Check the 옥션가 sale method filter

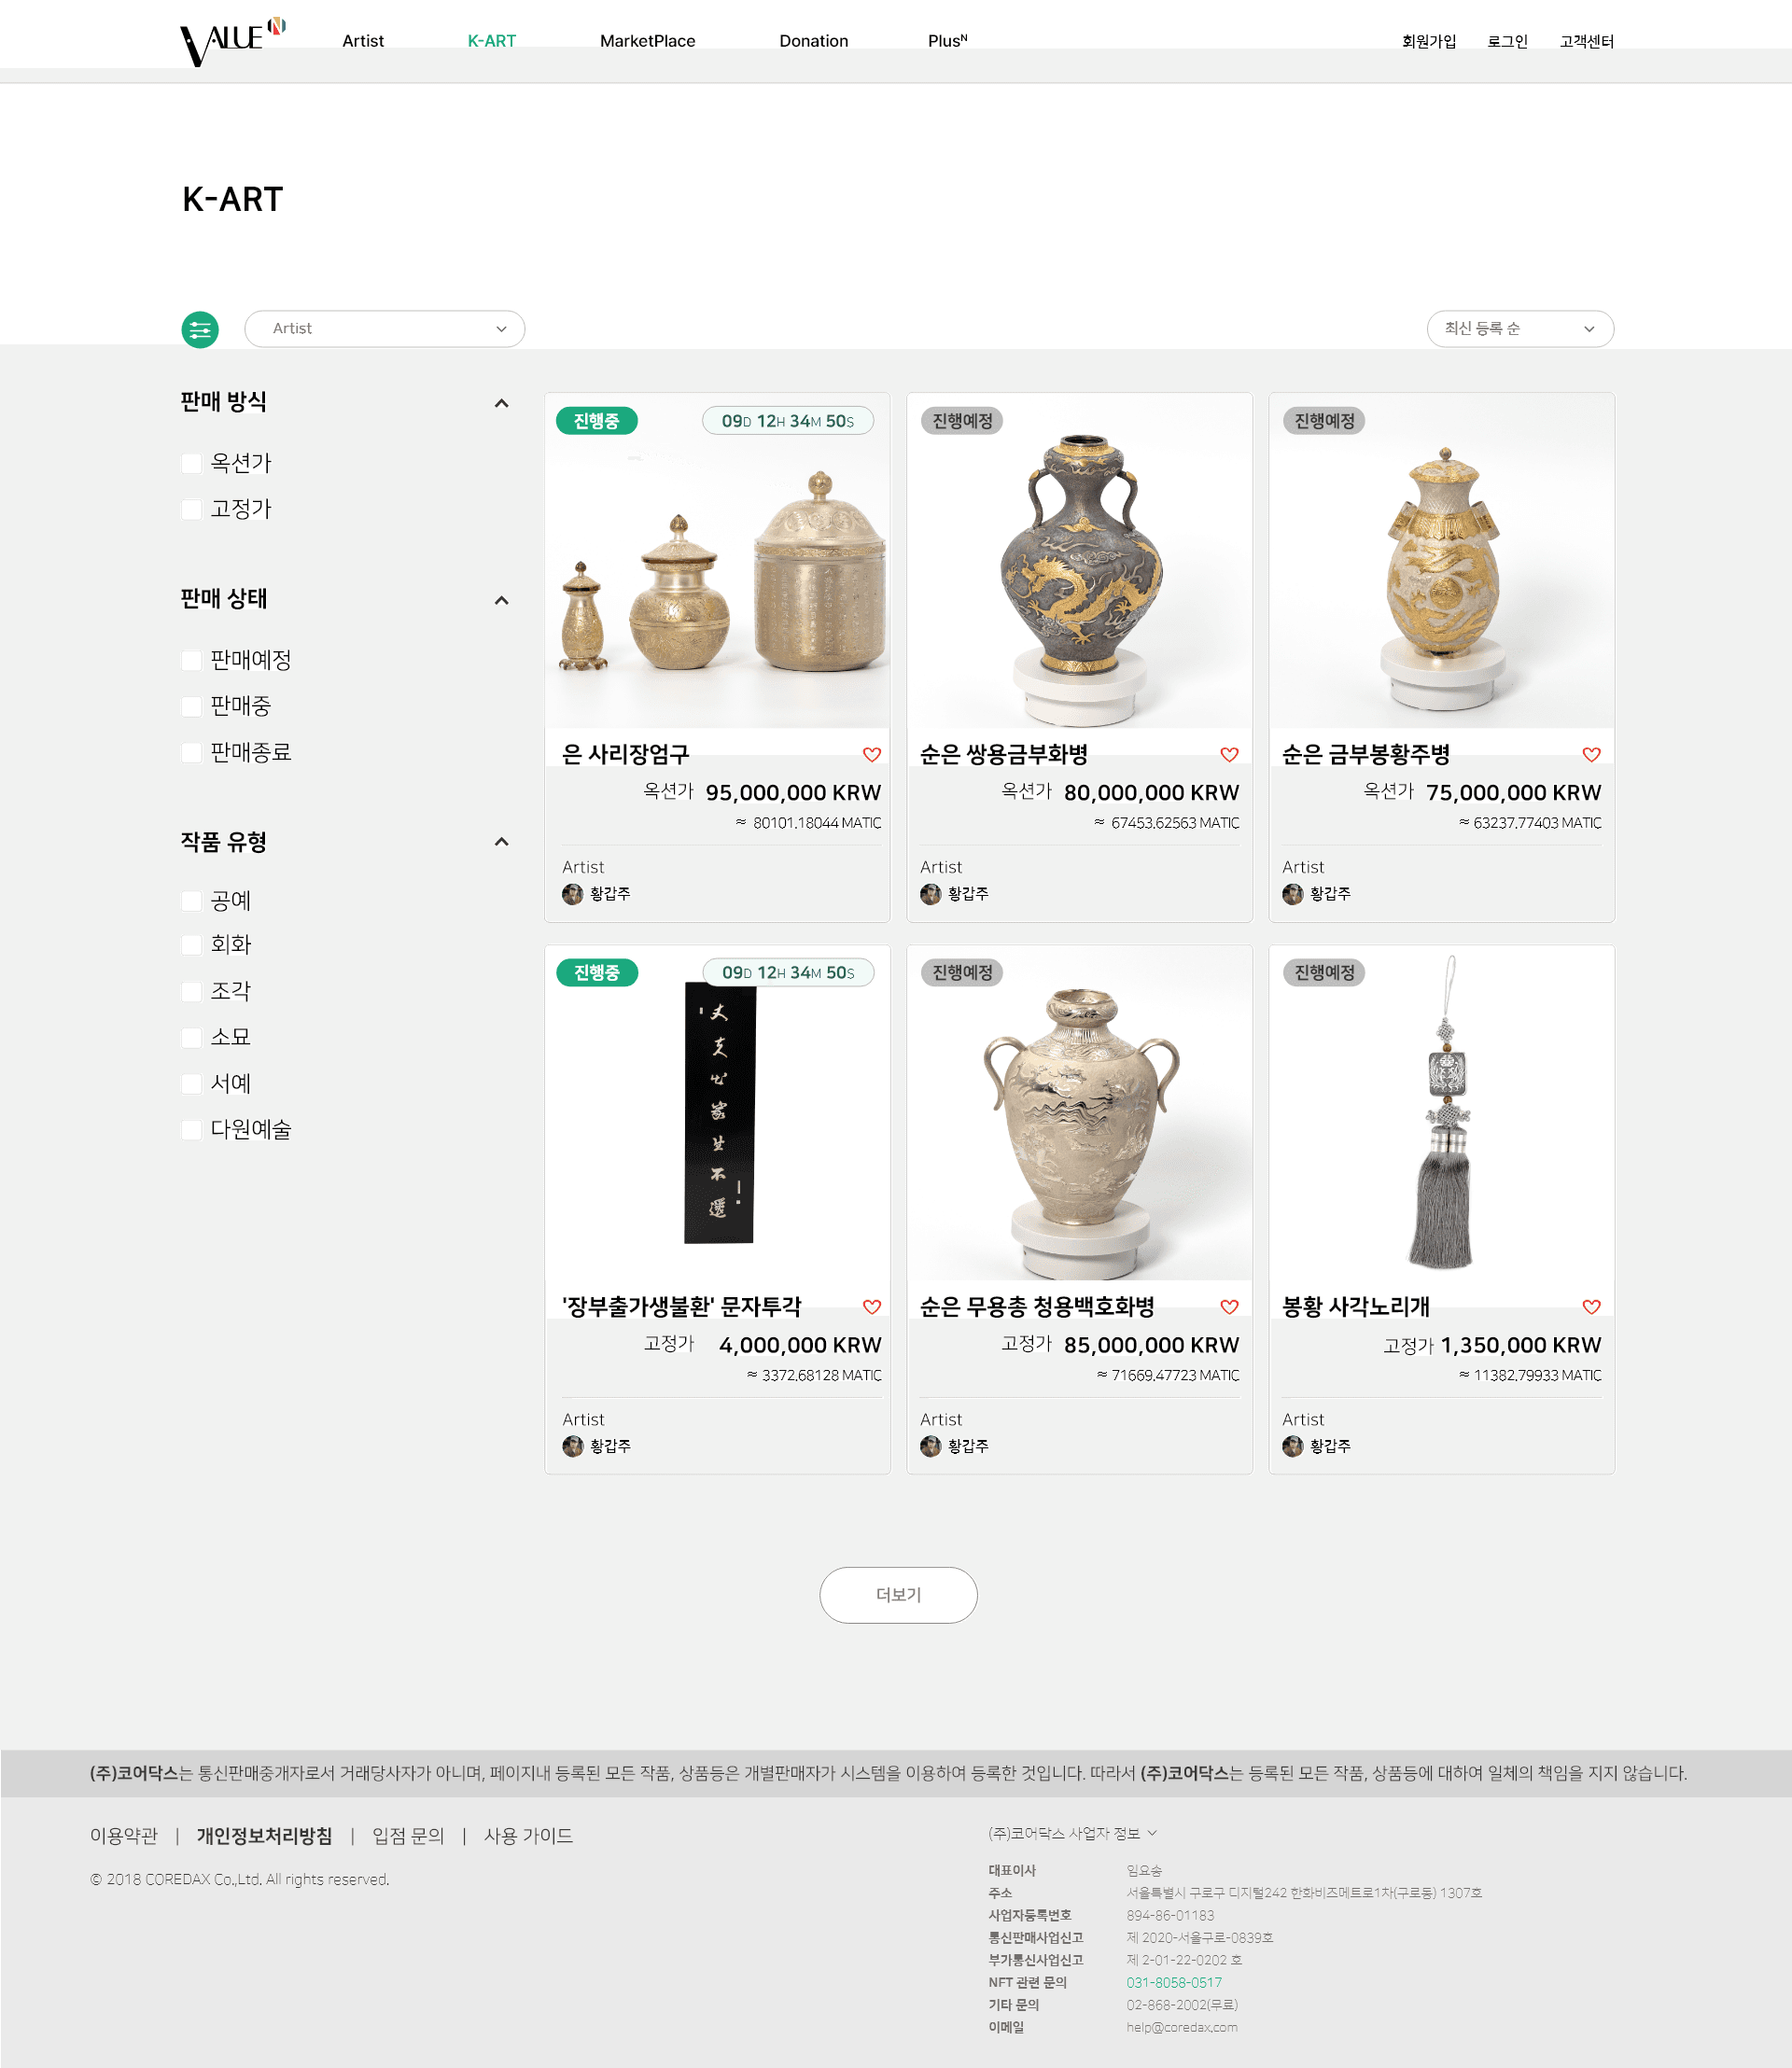coord(191,463)
